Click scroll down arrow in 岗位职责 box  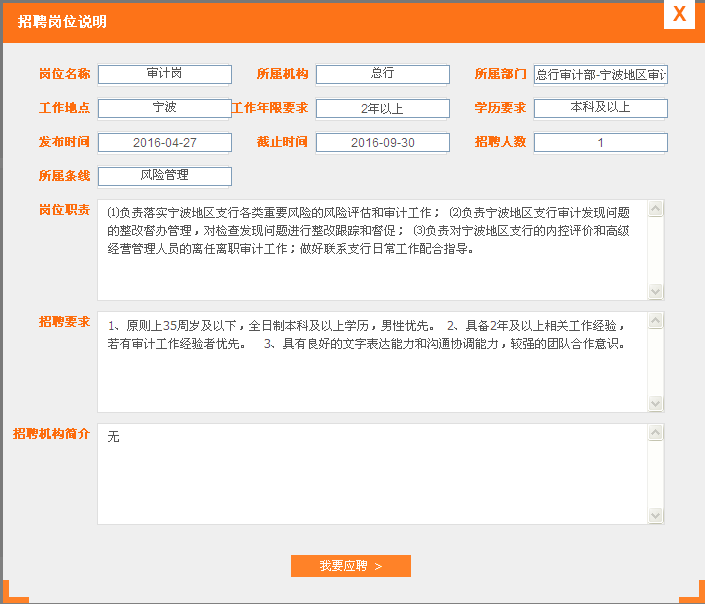(x=656, y=291)
